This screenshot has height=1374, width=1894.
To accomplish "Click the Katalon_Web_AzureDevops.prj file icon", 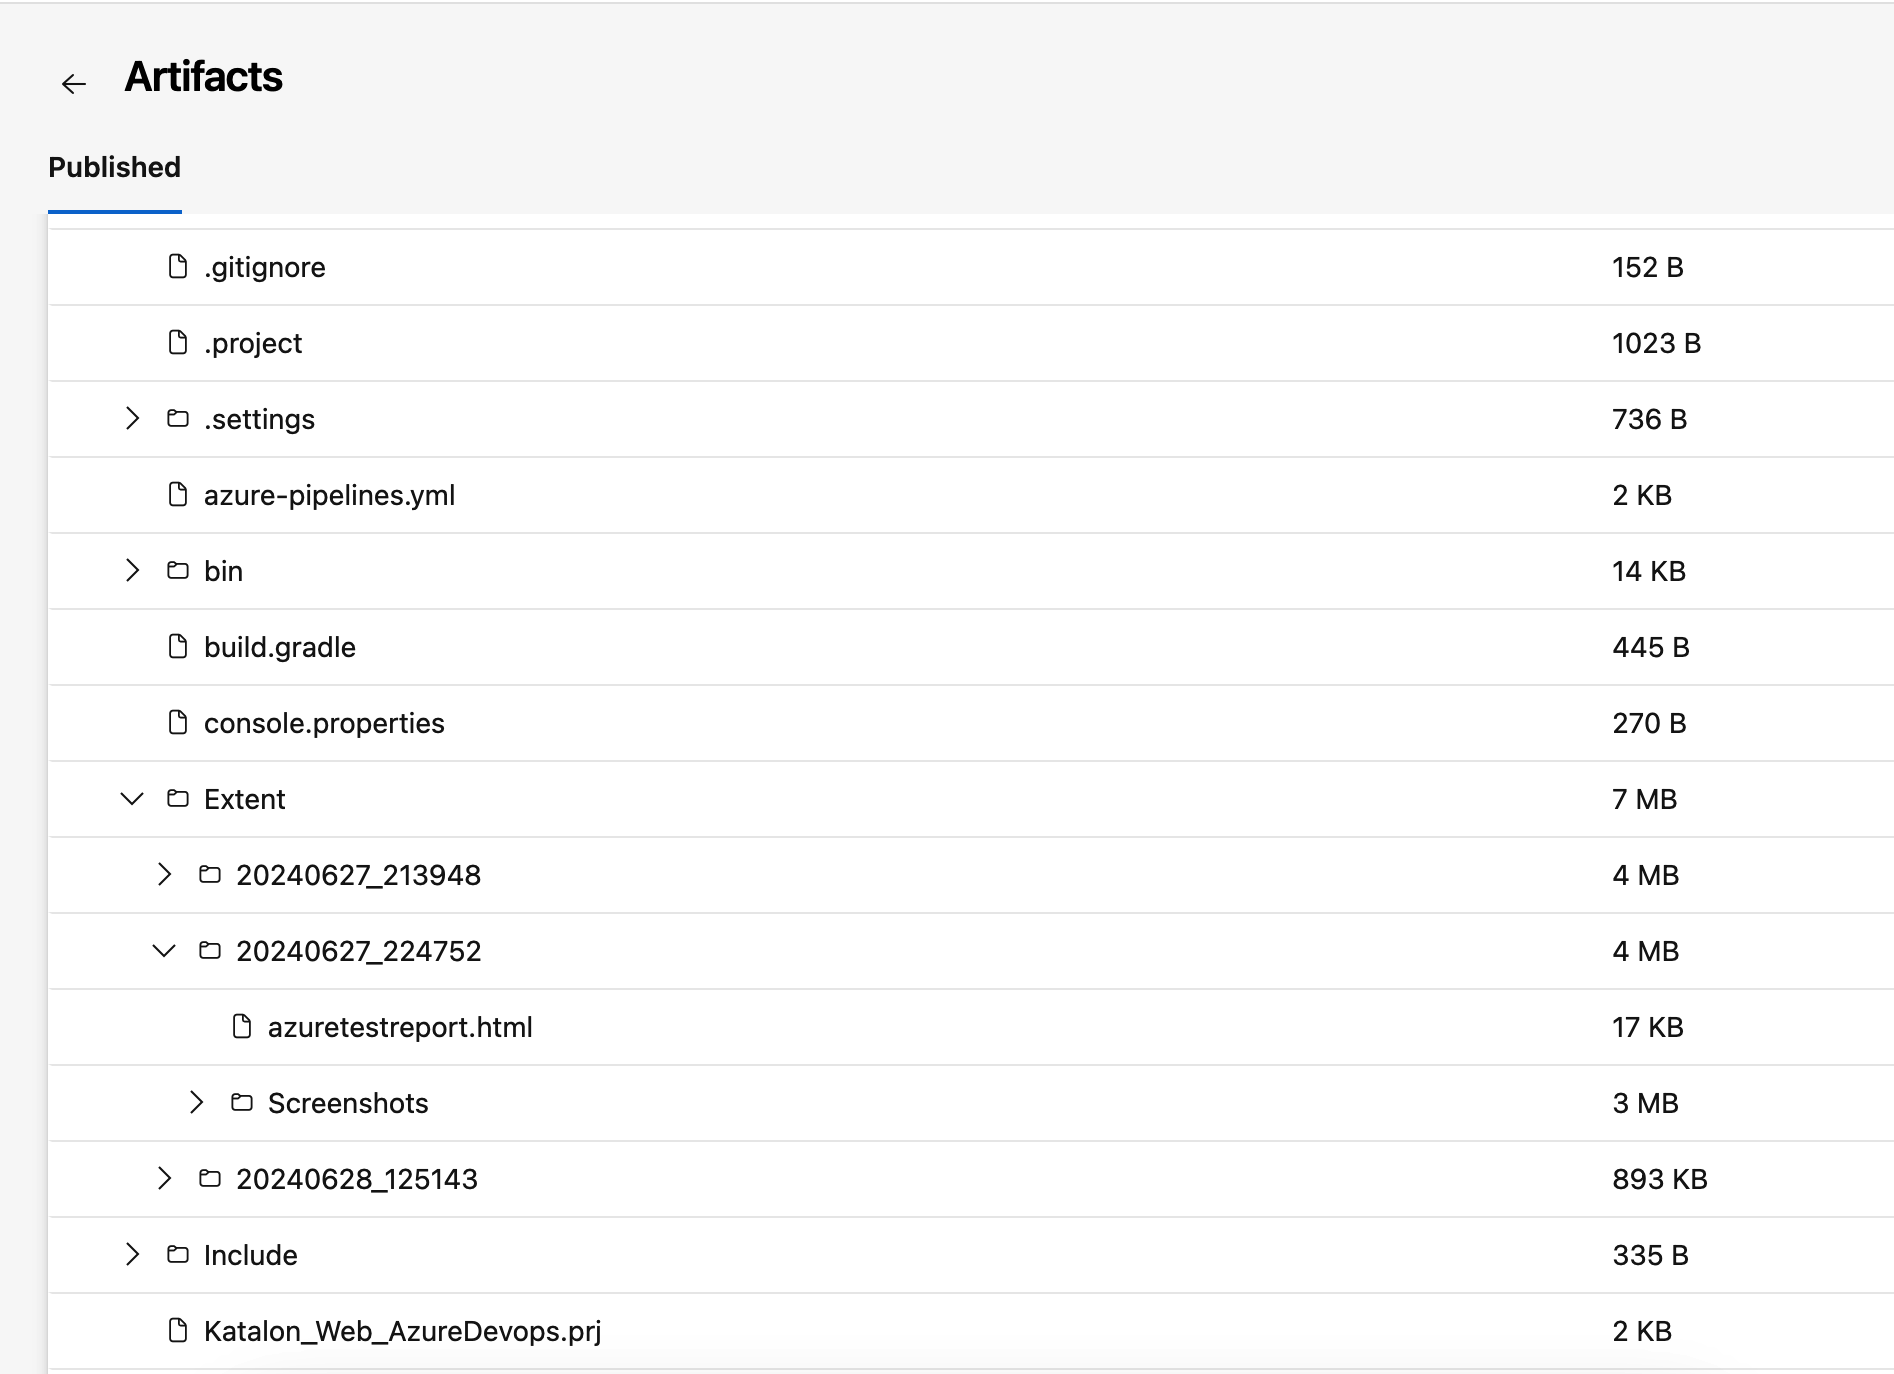I will (178, 1331).
